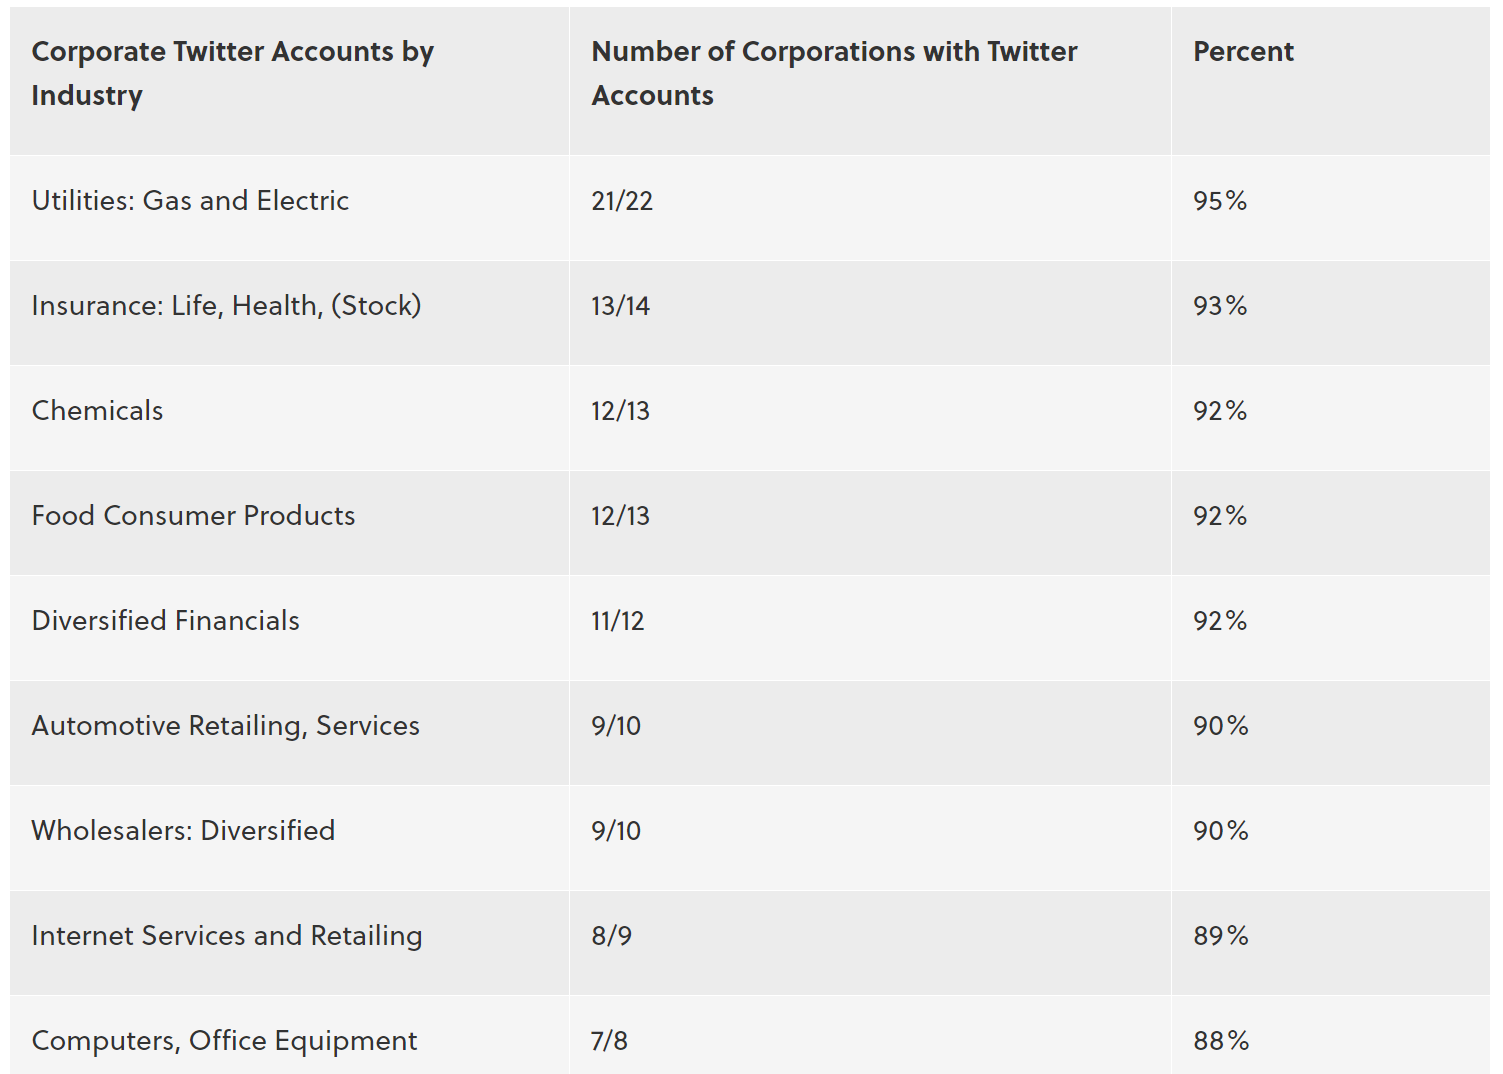The width and height of the screenshot is (1503, 1074).
Task: Click the '11/12' count cell
Action: [x=617, y=621]
